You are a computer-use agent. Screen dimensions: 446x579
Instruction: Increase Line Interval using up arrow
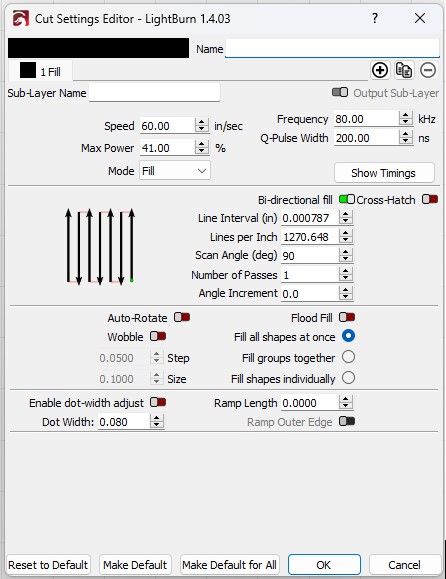[346, 214]
